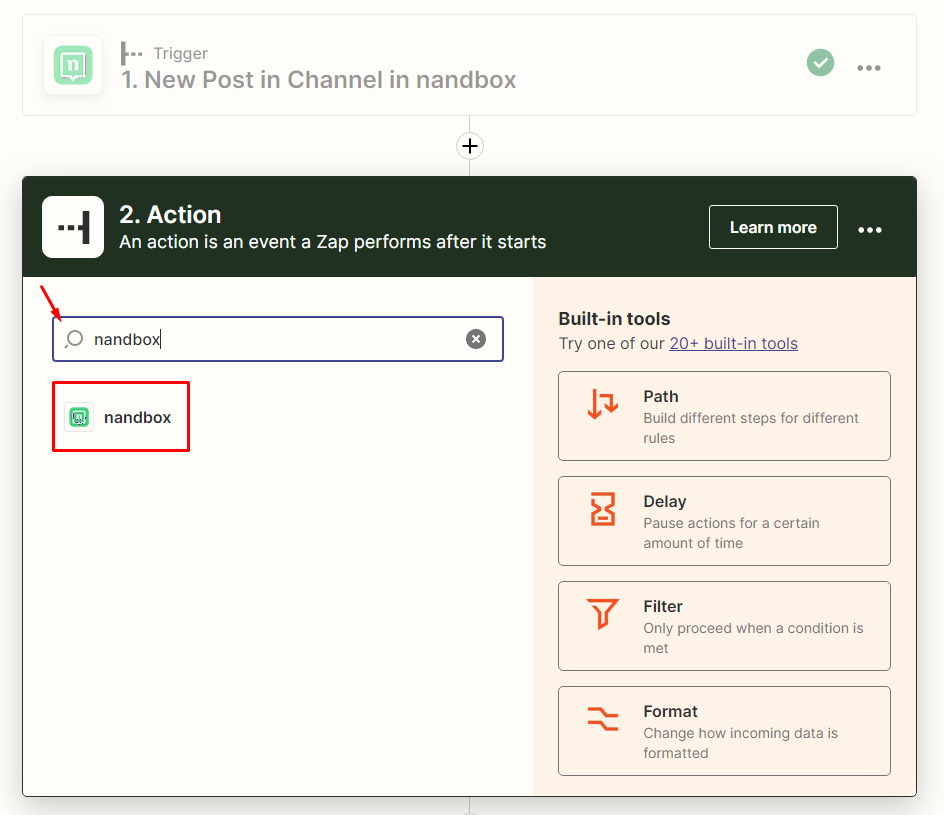This screenshot has height=815, width=944.
Task: Focus the app search field containing nandbox
Action: coord(270,339)
